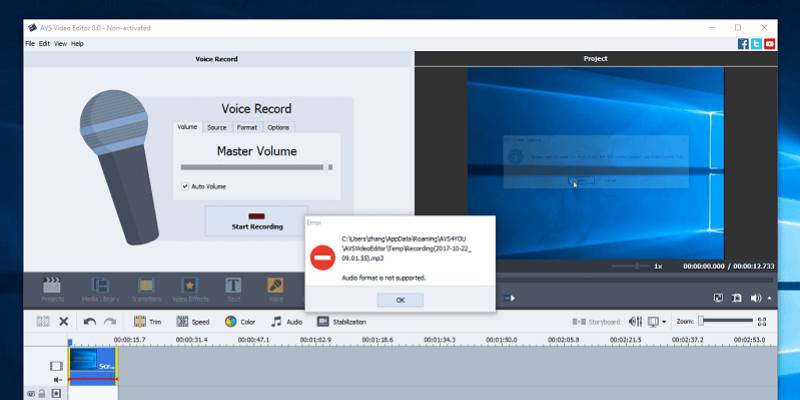Click the Project preview video area

(596, 163)
